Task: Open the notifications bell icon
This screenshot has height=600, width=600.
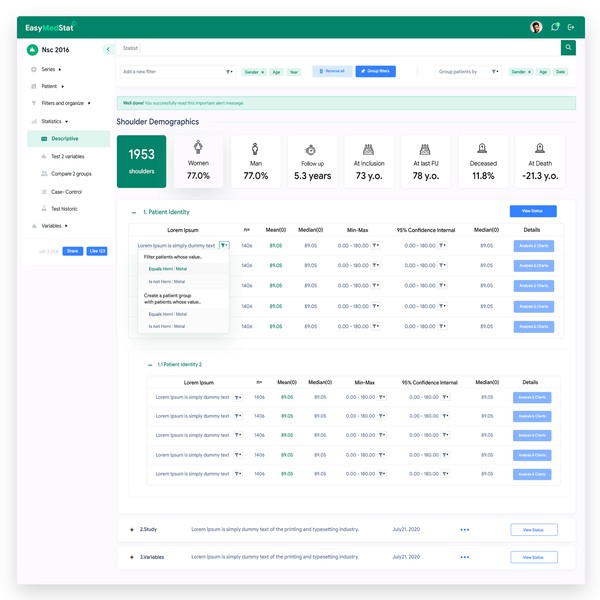Action: pyautogui.click(x=555, y=27)
